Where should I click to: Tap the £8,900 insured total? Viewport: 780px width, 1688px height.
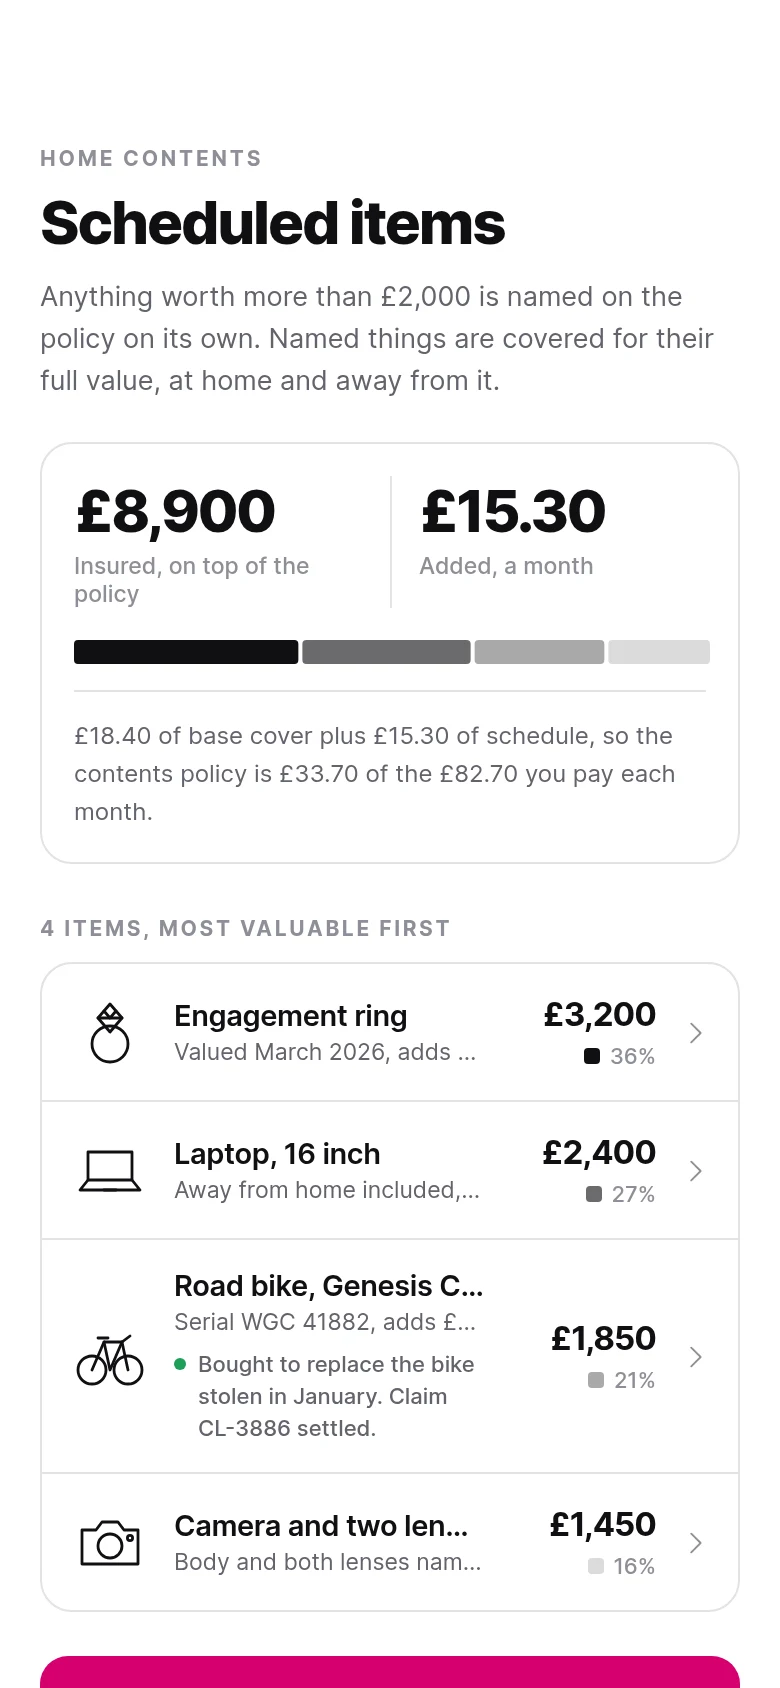[176, 511]
